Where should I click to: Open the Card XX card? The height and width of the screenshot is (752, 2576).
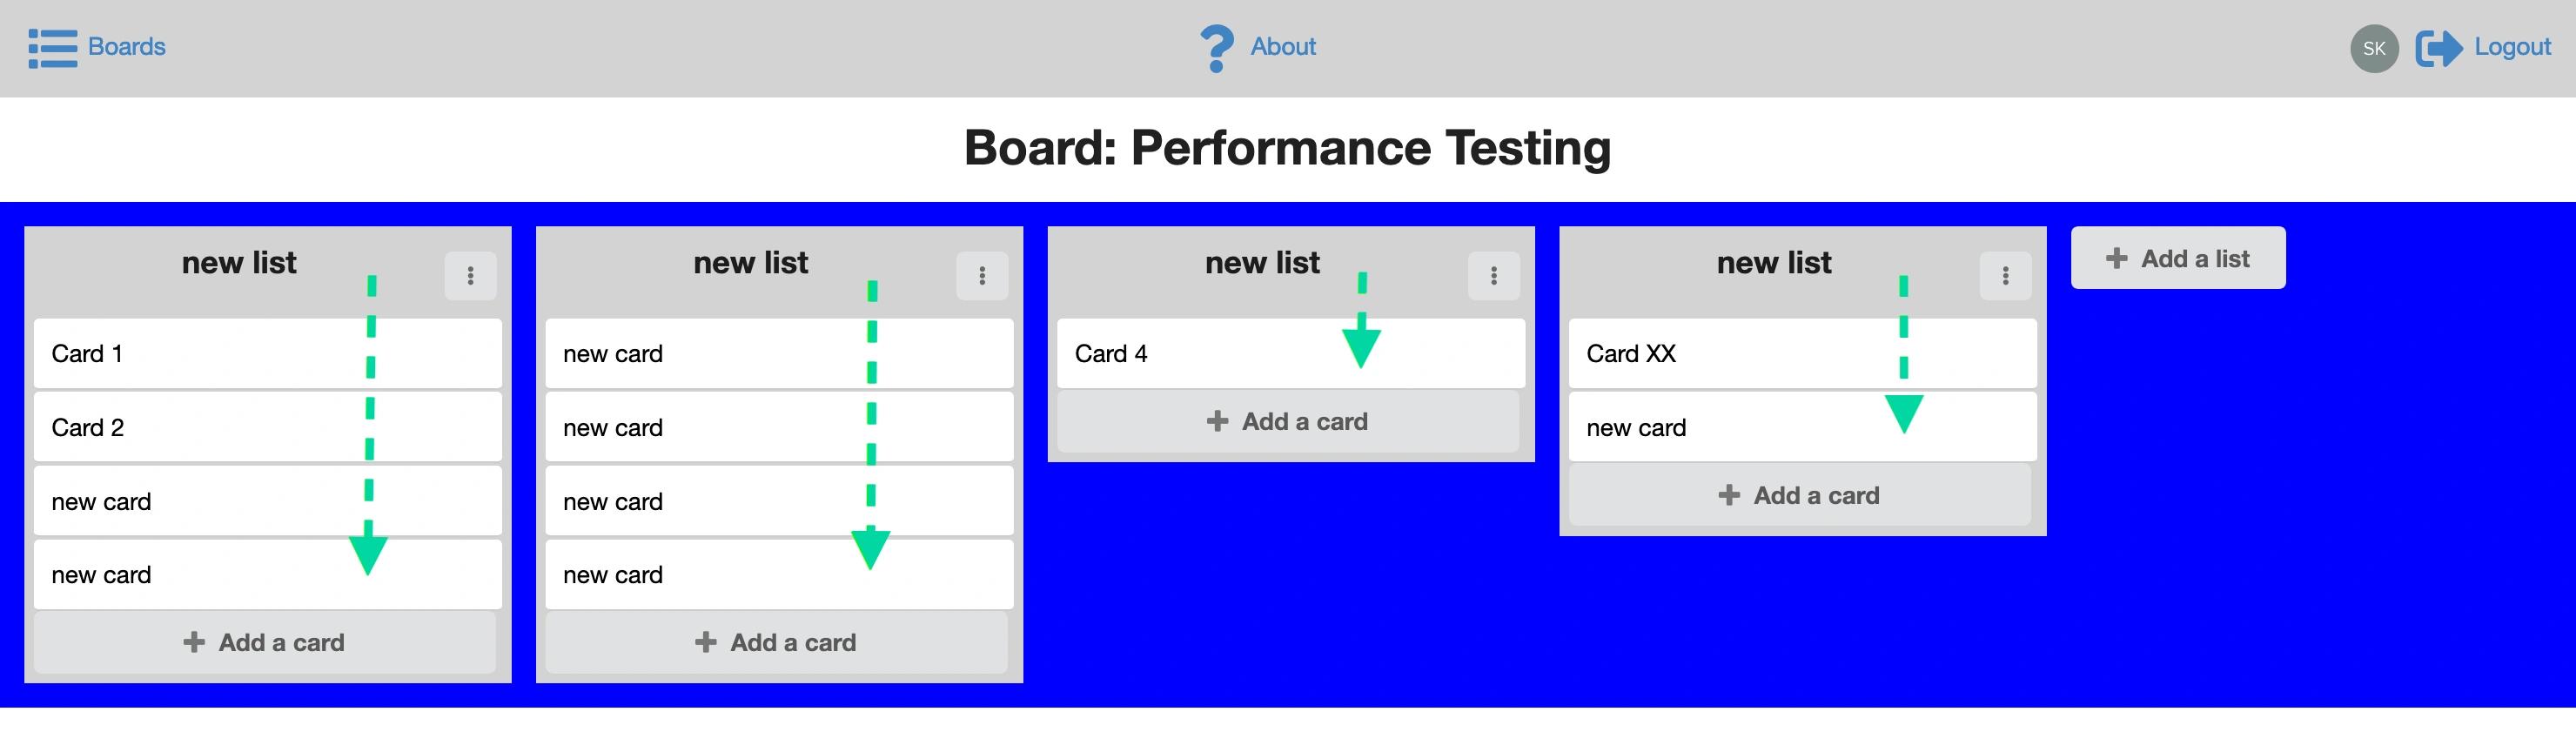(1803, 353)
